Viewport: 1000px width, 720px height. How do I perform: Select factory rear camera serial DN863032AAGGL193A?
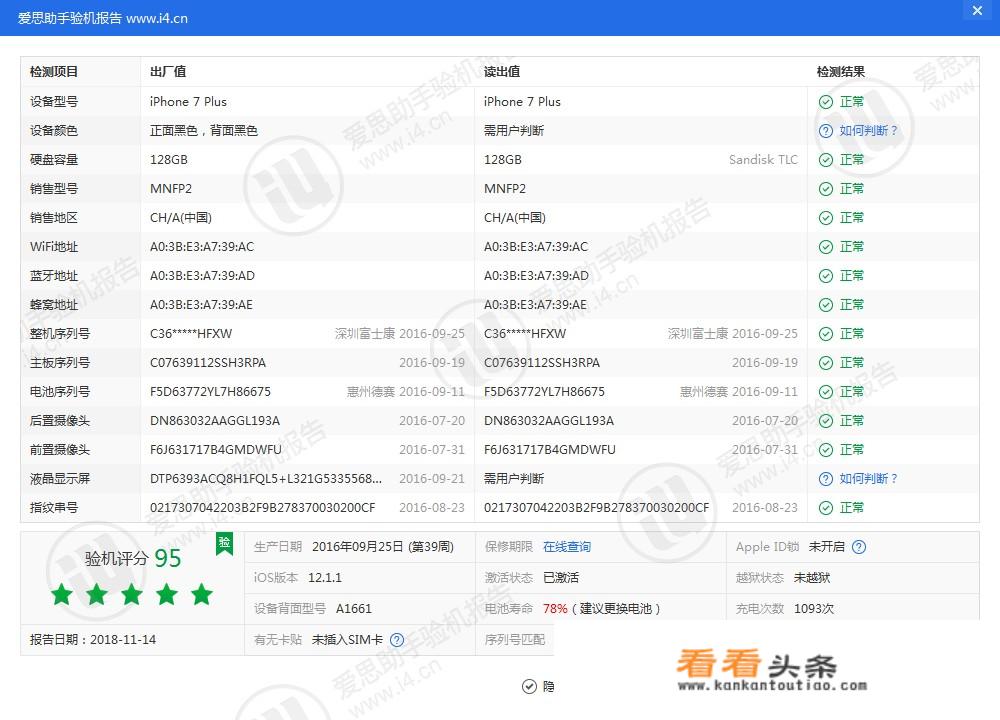215,421
